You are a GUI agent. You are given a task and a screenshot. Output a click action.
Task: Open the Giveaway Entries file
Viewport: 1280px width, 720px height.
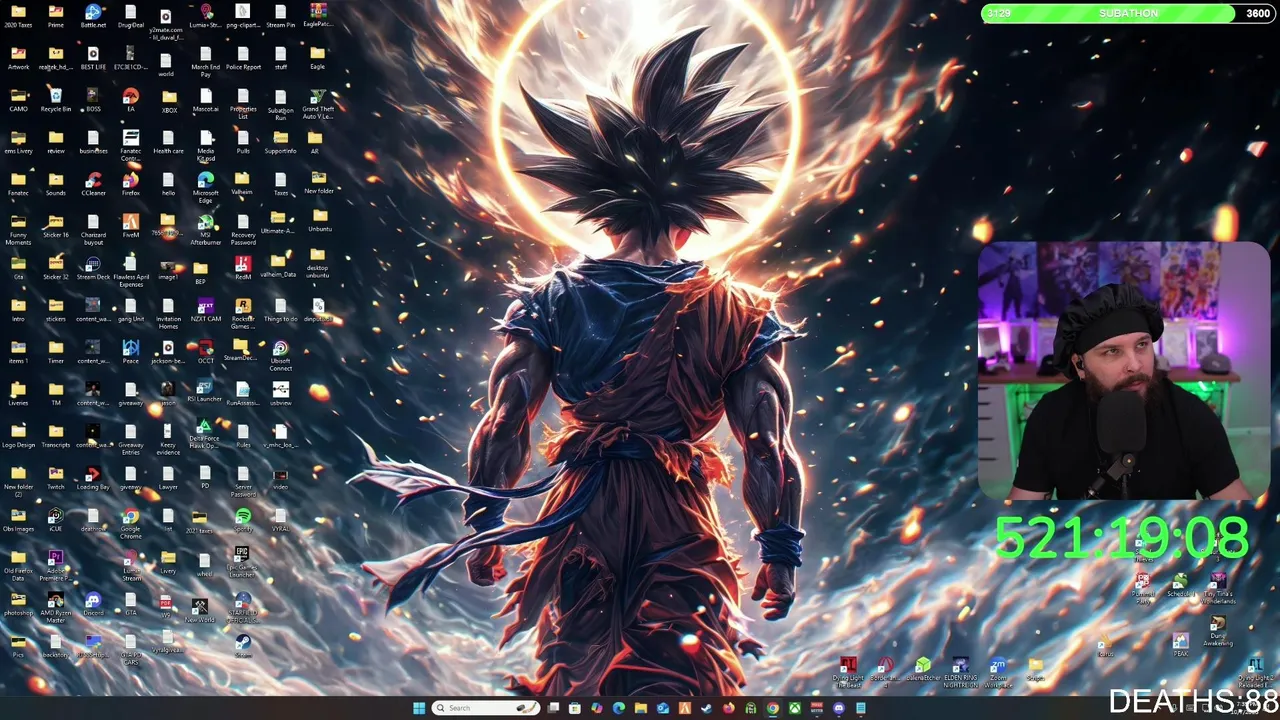(131, 439)
